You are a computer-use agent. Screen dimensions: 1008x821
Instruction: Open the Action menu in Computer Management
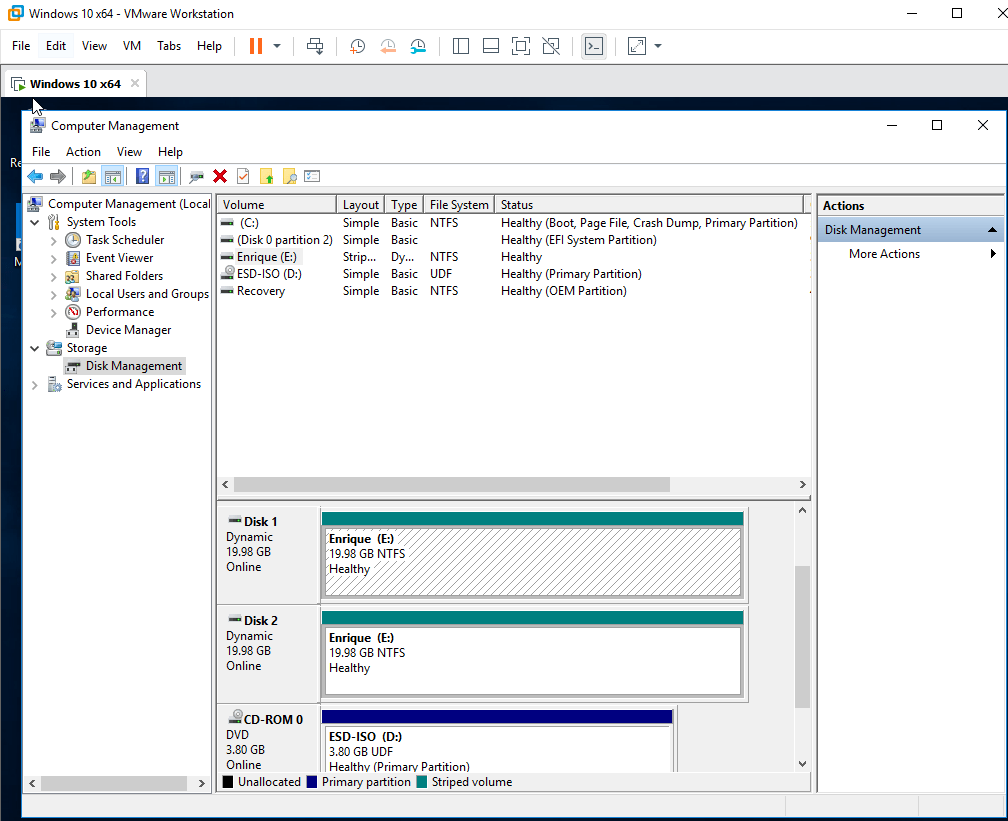tap(84, 152)
